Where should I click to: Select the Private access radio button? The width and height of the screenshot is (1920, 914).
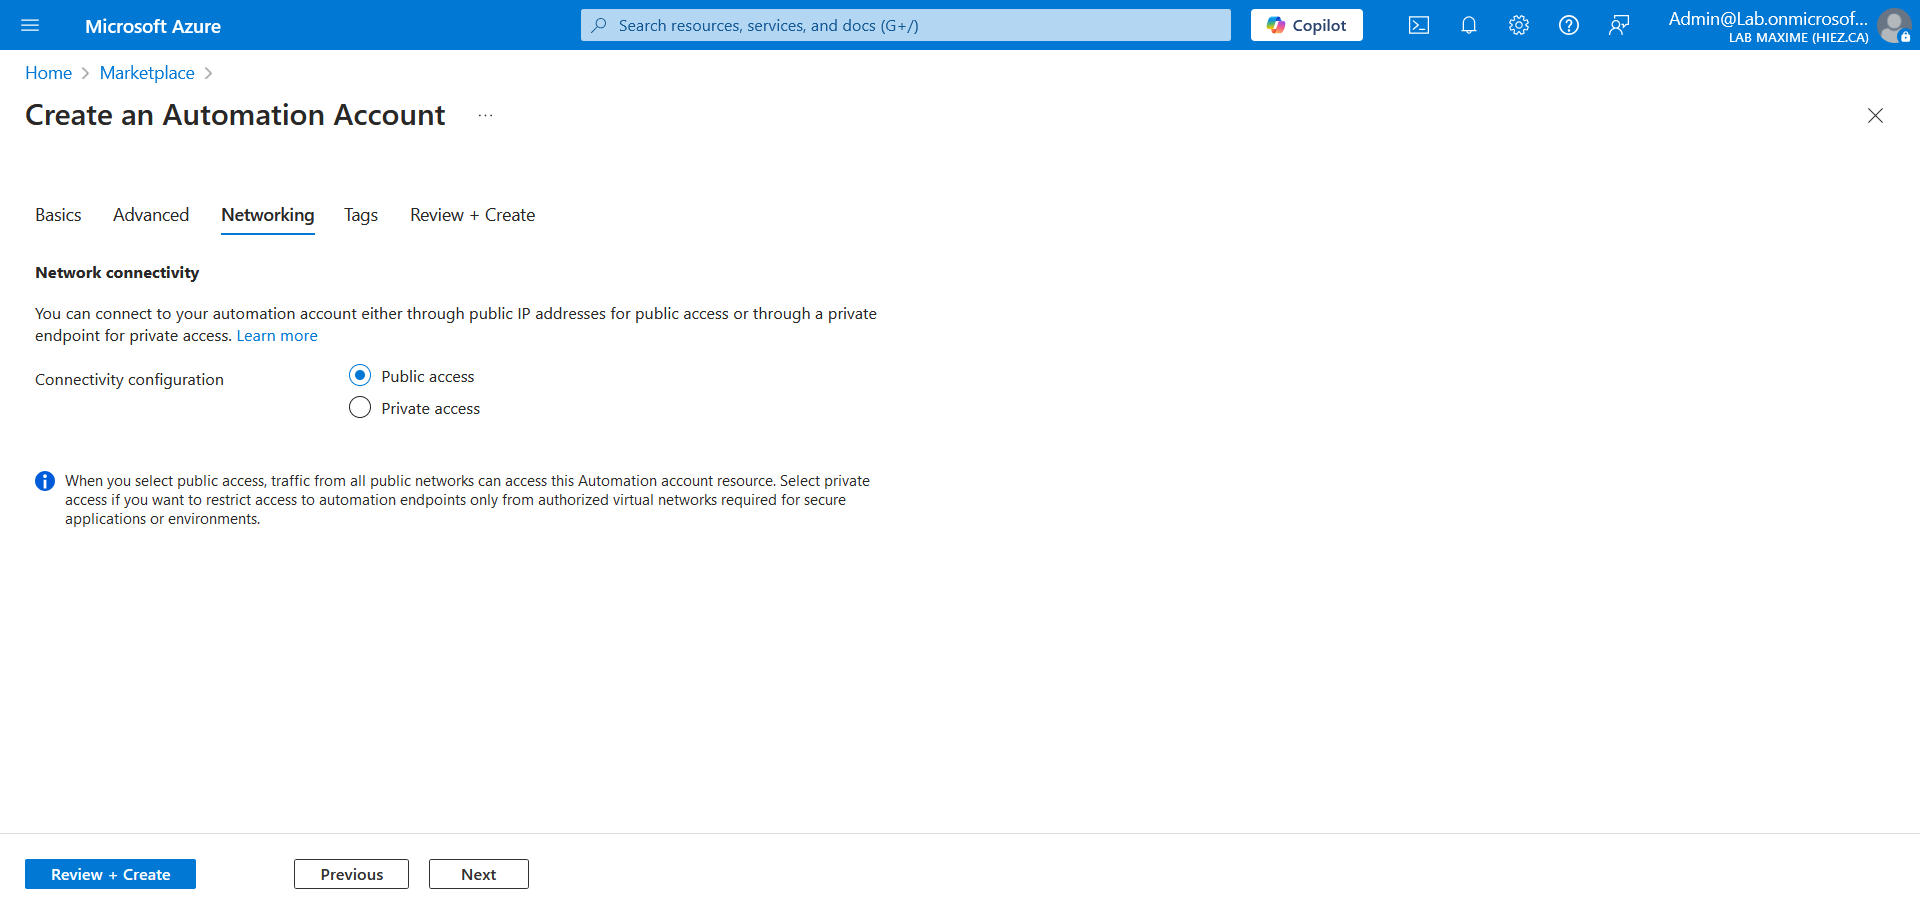pos(360,408)
